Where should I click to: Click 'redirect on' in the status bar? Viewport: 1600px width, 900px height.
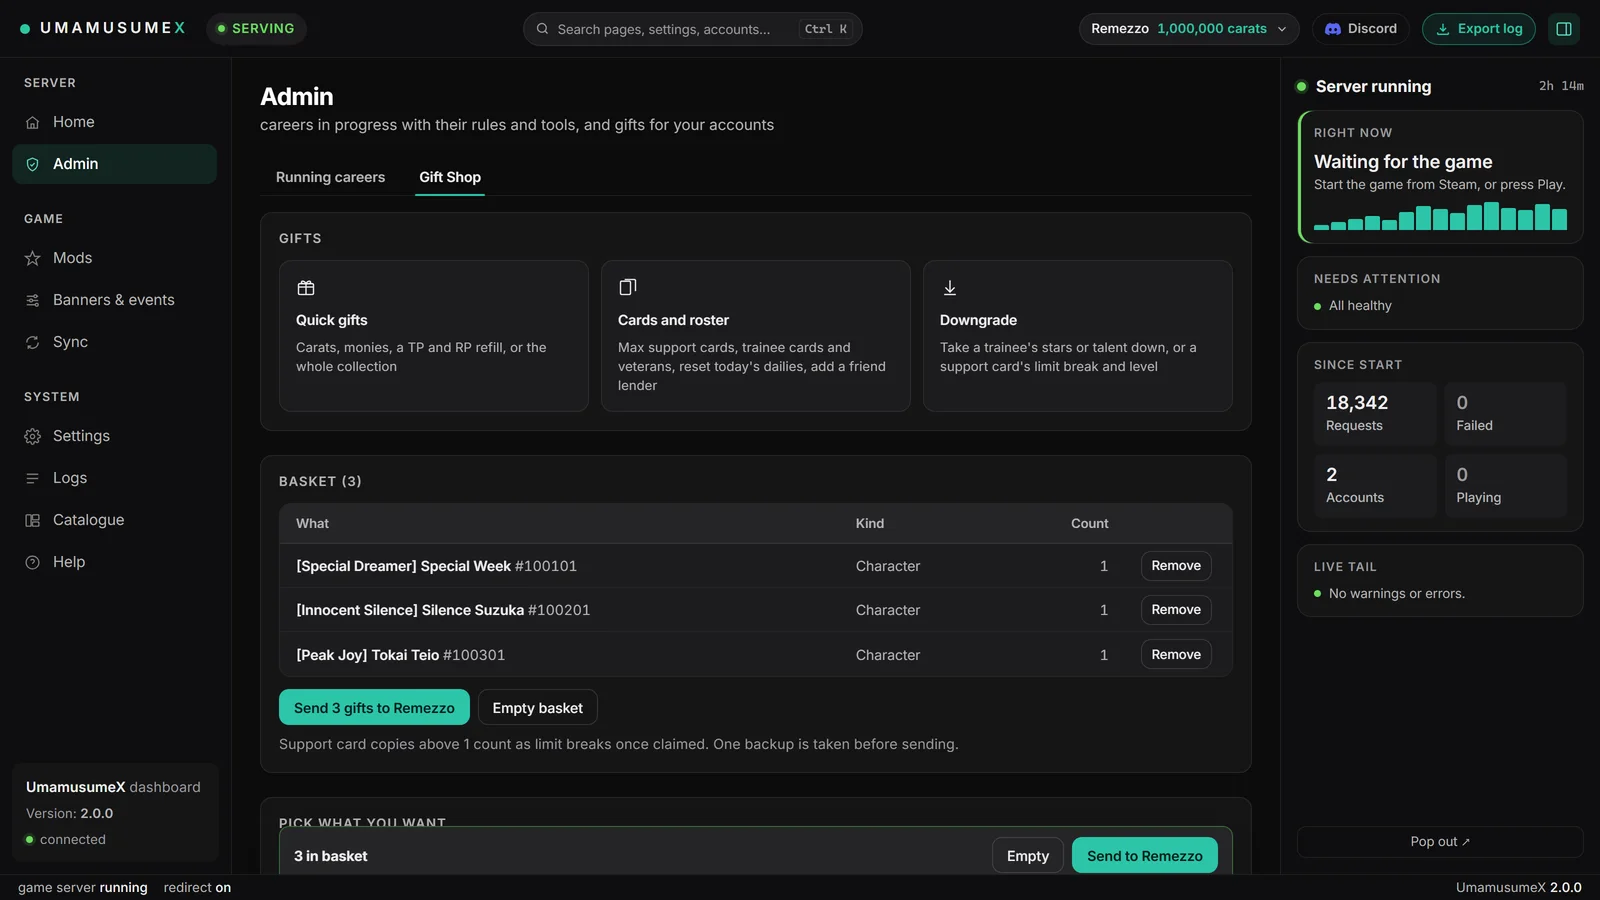point(197,887)
